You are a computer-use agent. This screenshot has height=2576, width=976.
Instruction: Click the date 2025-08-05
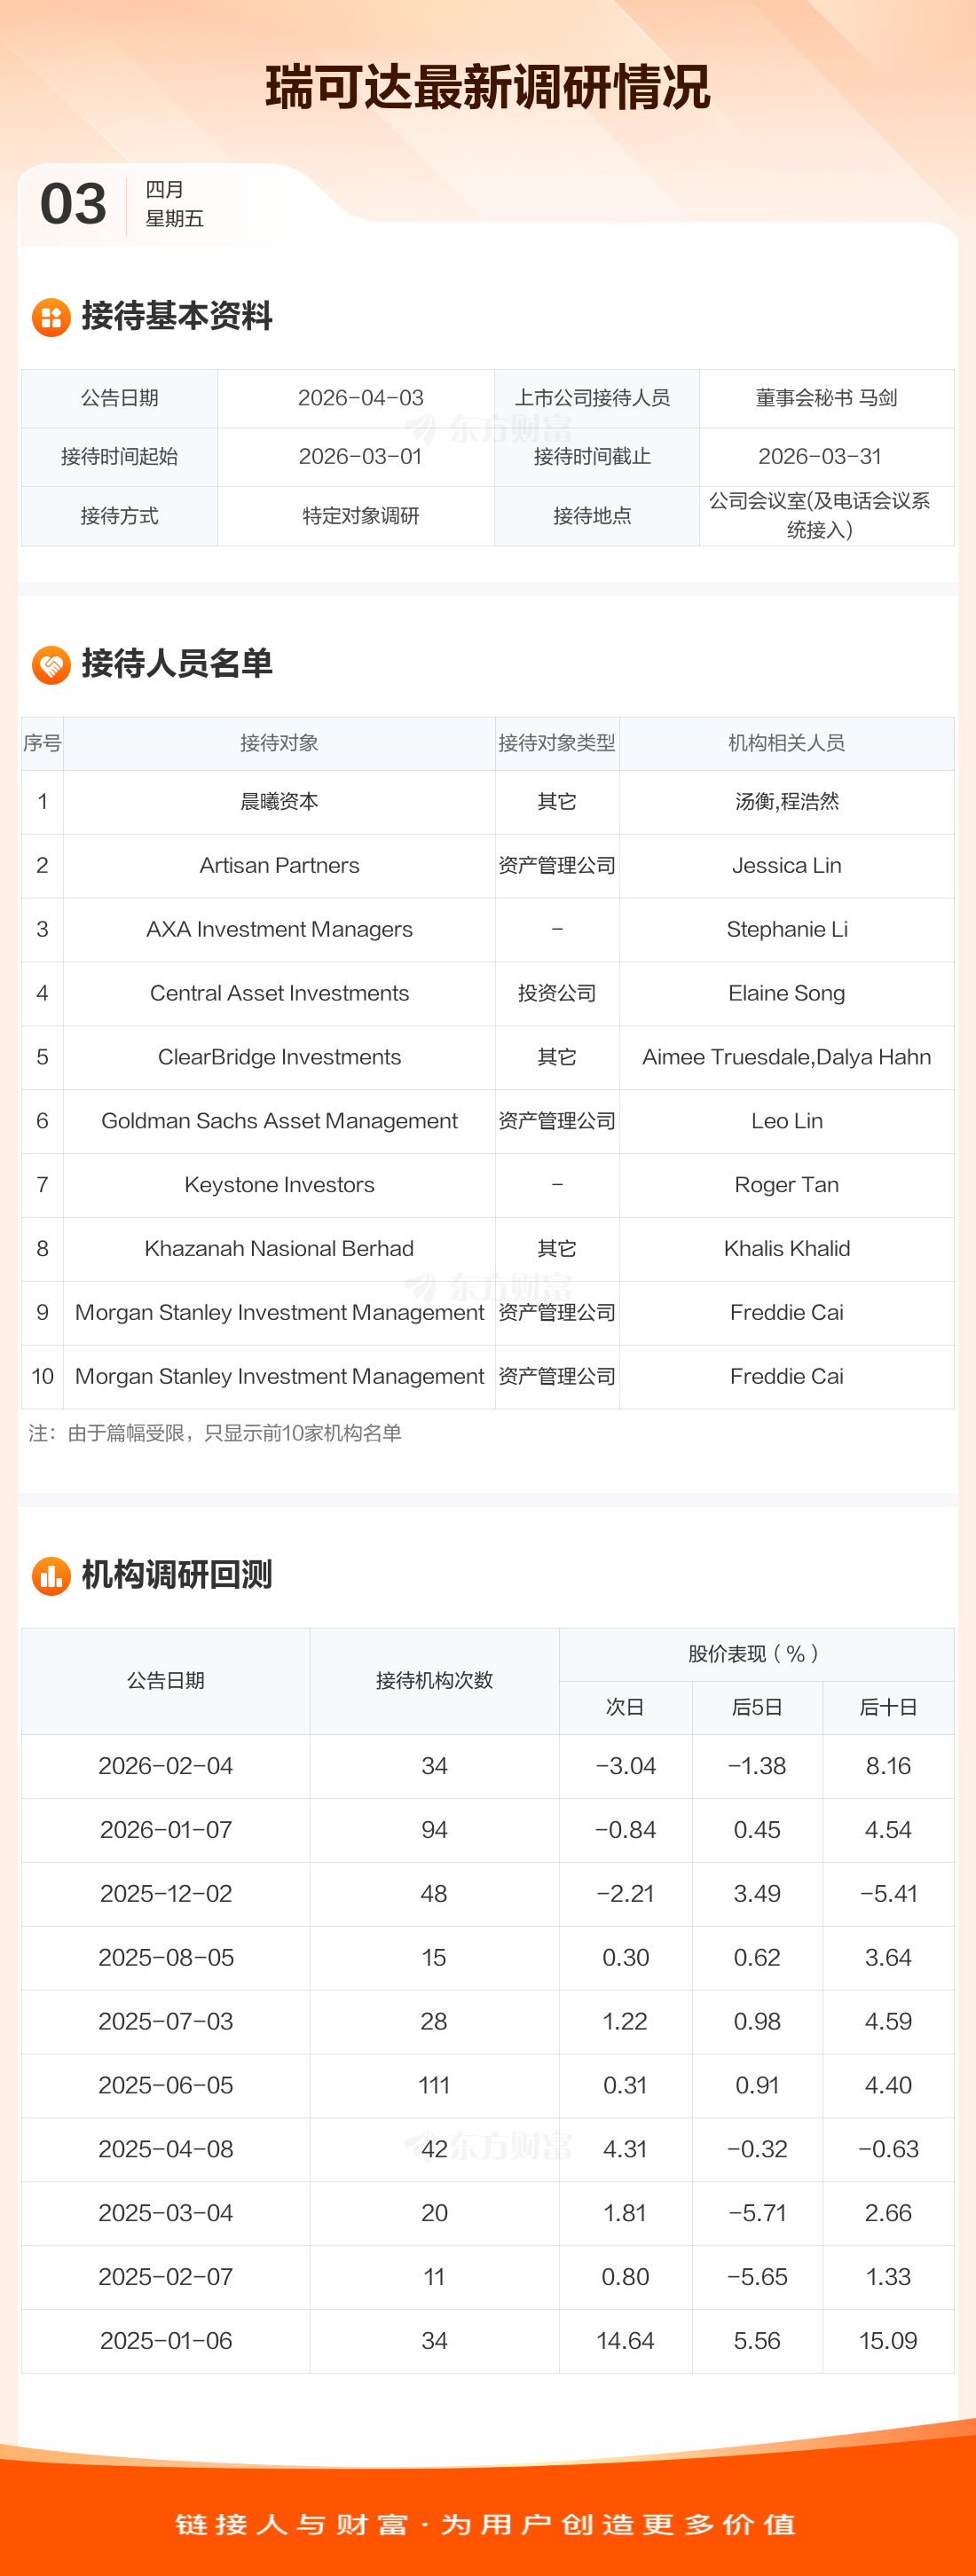(166, 1959)
